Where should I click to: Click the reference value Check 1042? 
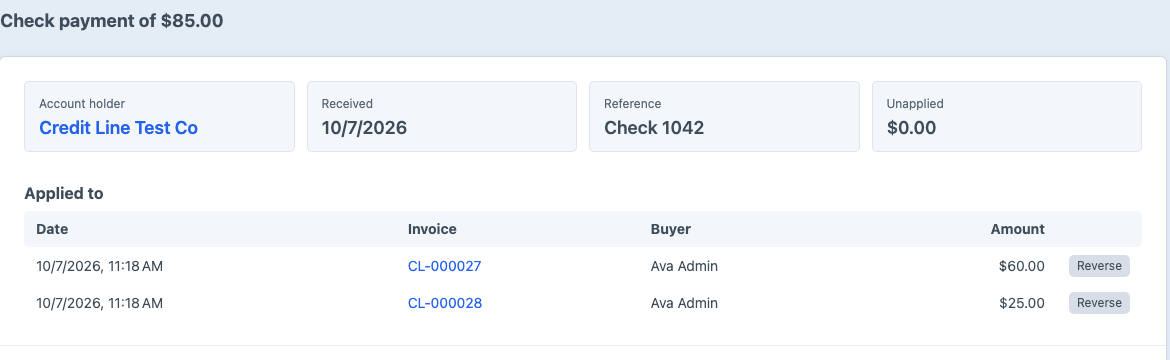(654, 128)
